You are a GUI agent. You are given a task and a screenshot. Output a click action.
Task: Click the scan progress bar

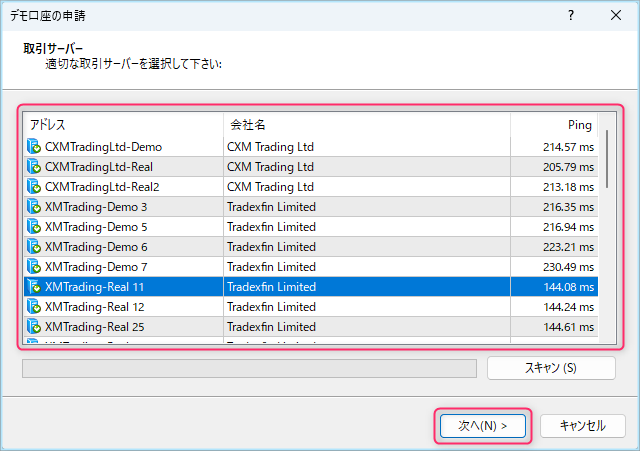[x=249, y=368]
